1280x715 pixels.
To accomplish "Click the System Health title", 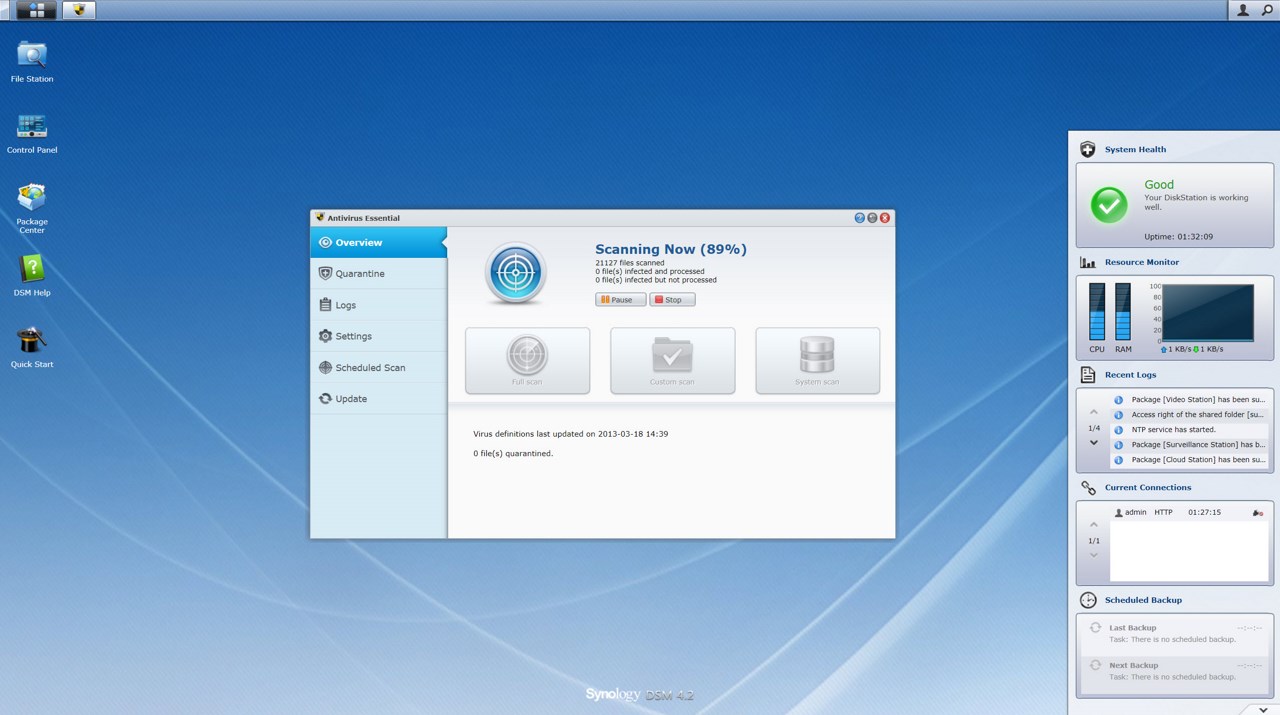I will tap(1135, 149).
